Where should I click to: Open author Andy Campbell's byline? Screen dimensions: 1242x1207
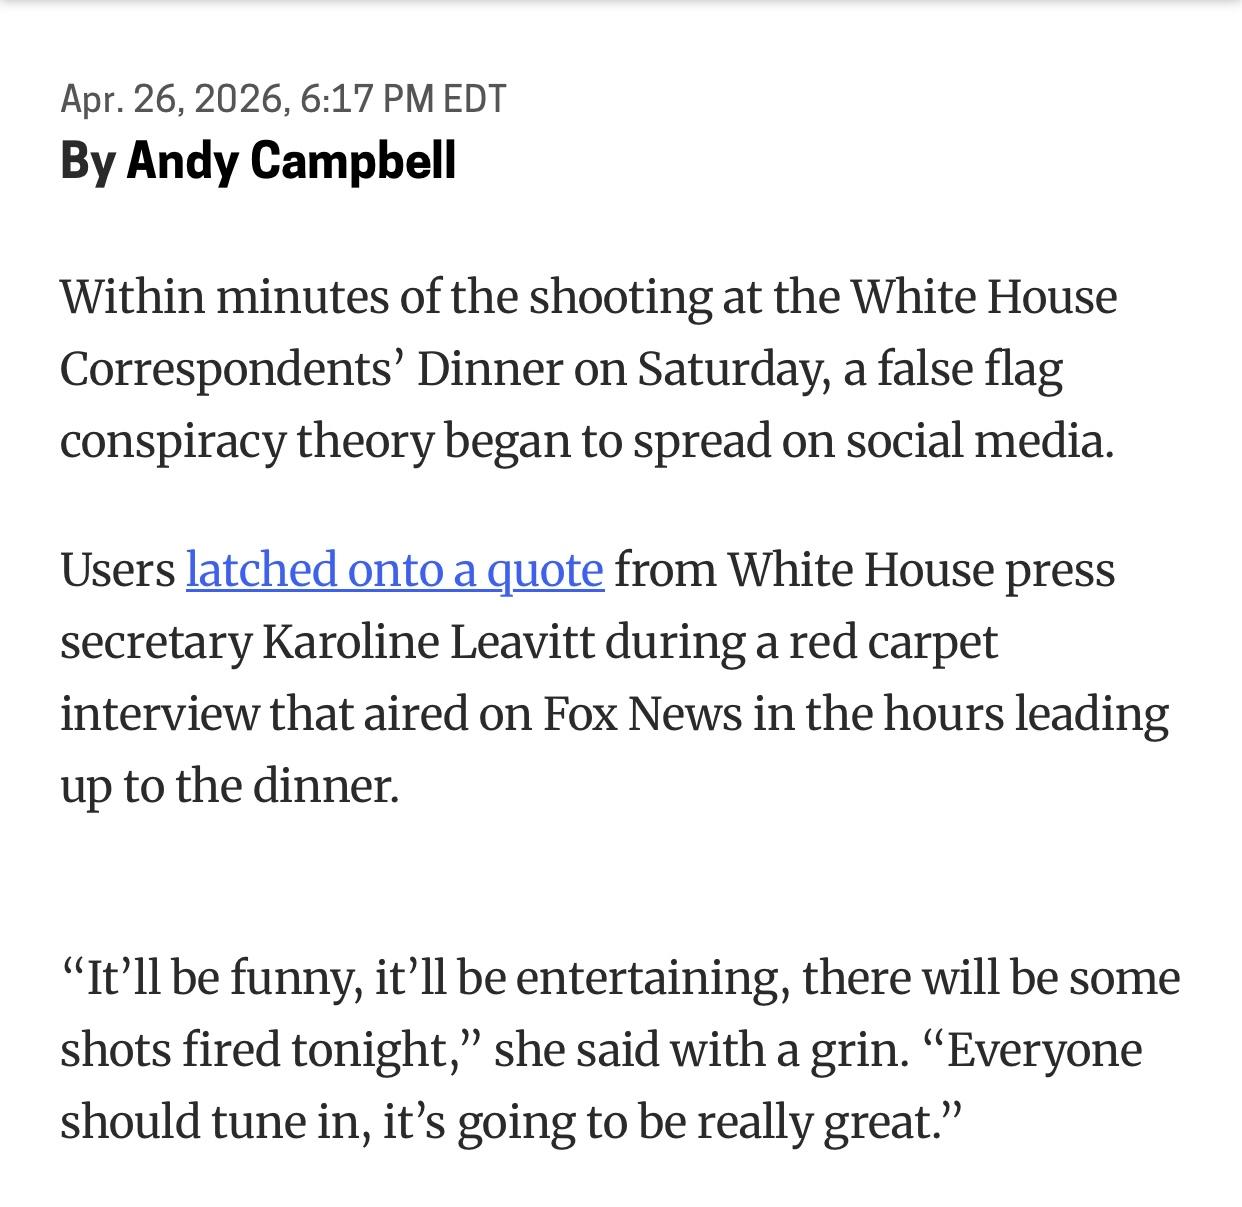coord(291,160)
